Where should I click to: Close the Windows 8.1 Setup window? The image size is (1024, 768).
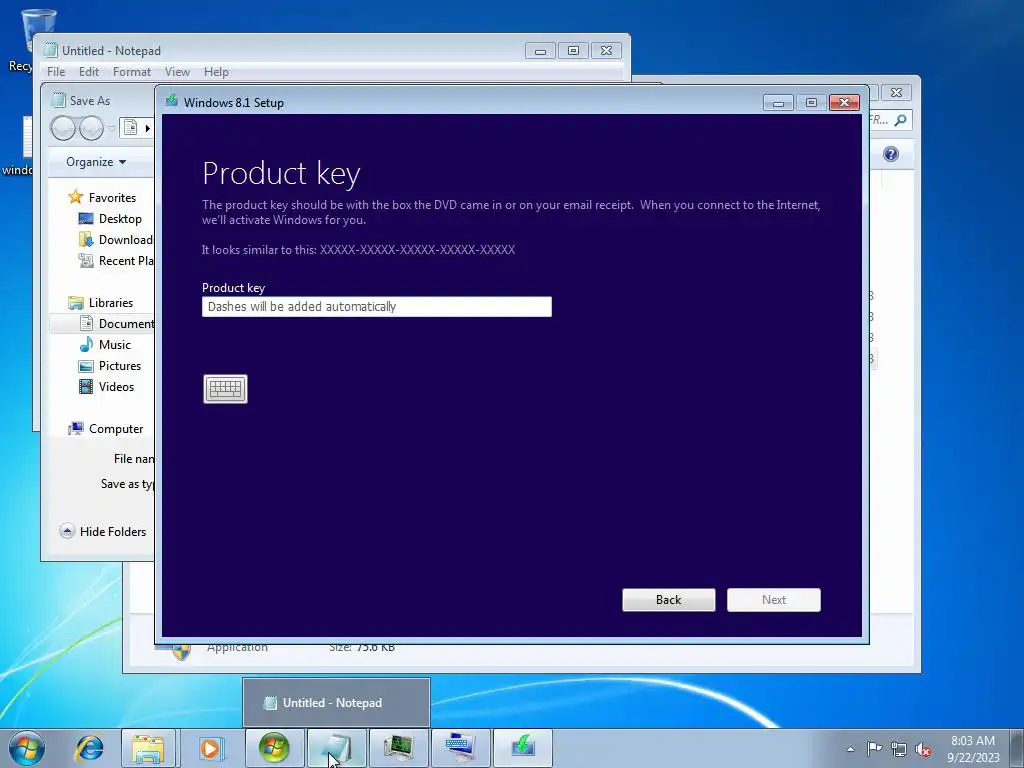coord(844,103)
